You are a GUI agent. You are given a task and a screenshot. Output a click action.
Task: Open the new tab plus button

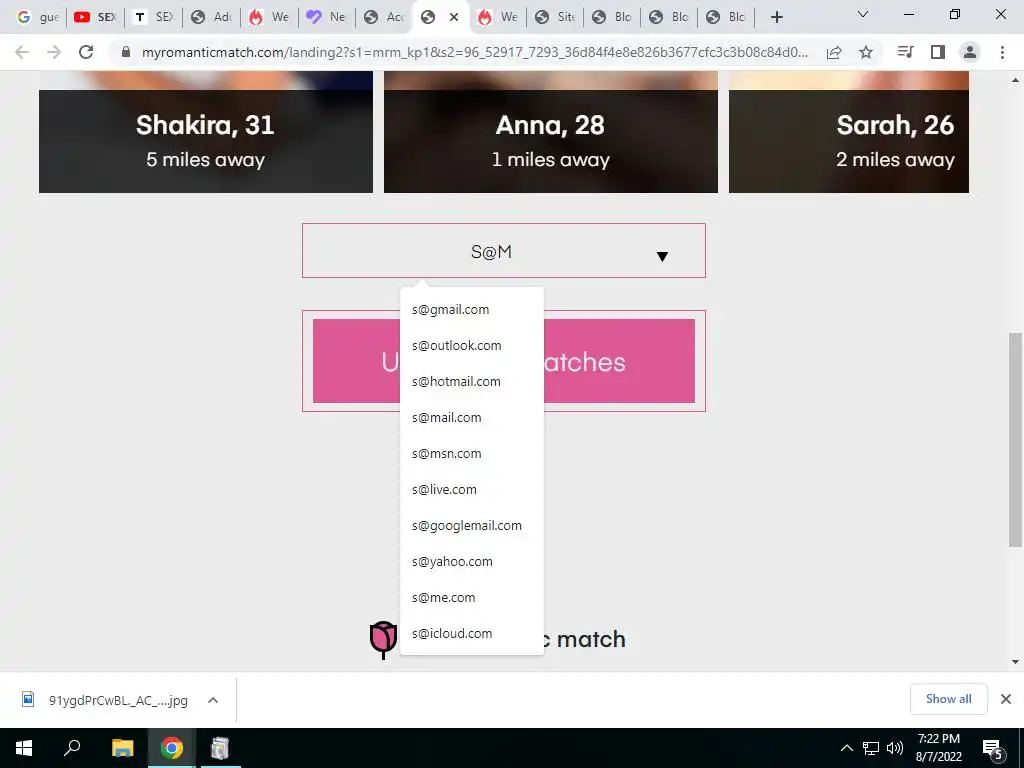pyautogui.click(x=776, y=17)
